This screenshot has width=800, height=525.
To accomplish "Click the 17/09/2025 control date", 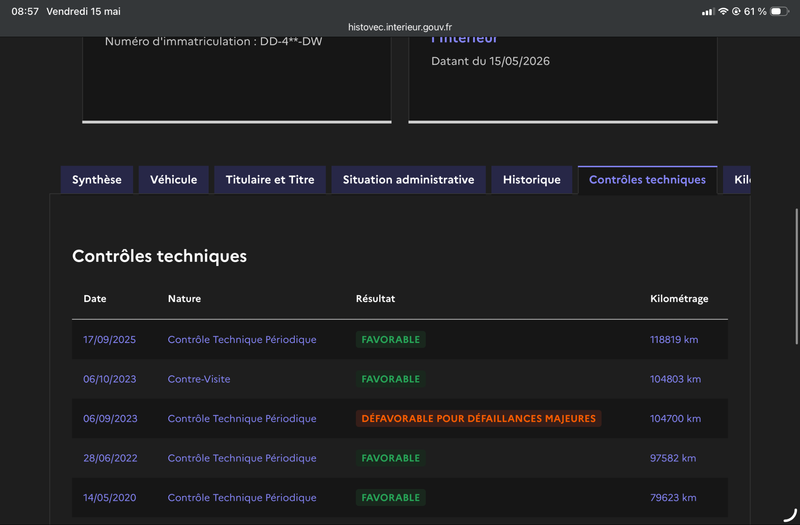I will pos(109,340).
